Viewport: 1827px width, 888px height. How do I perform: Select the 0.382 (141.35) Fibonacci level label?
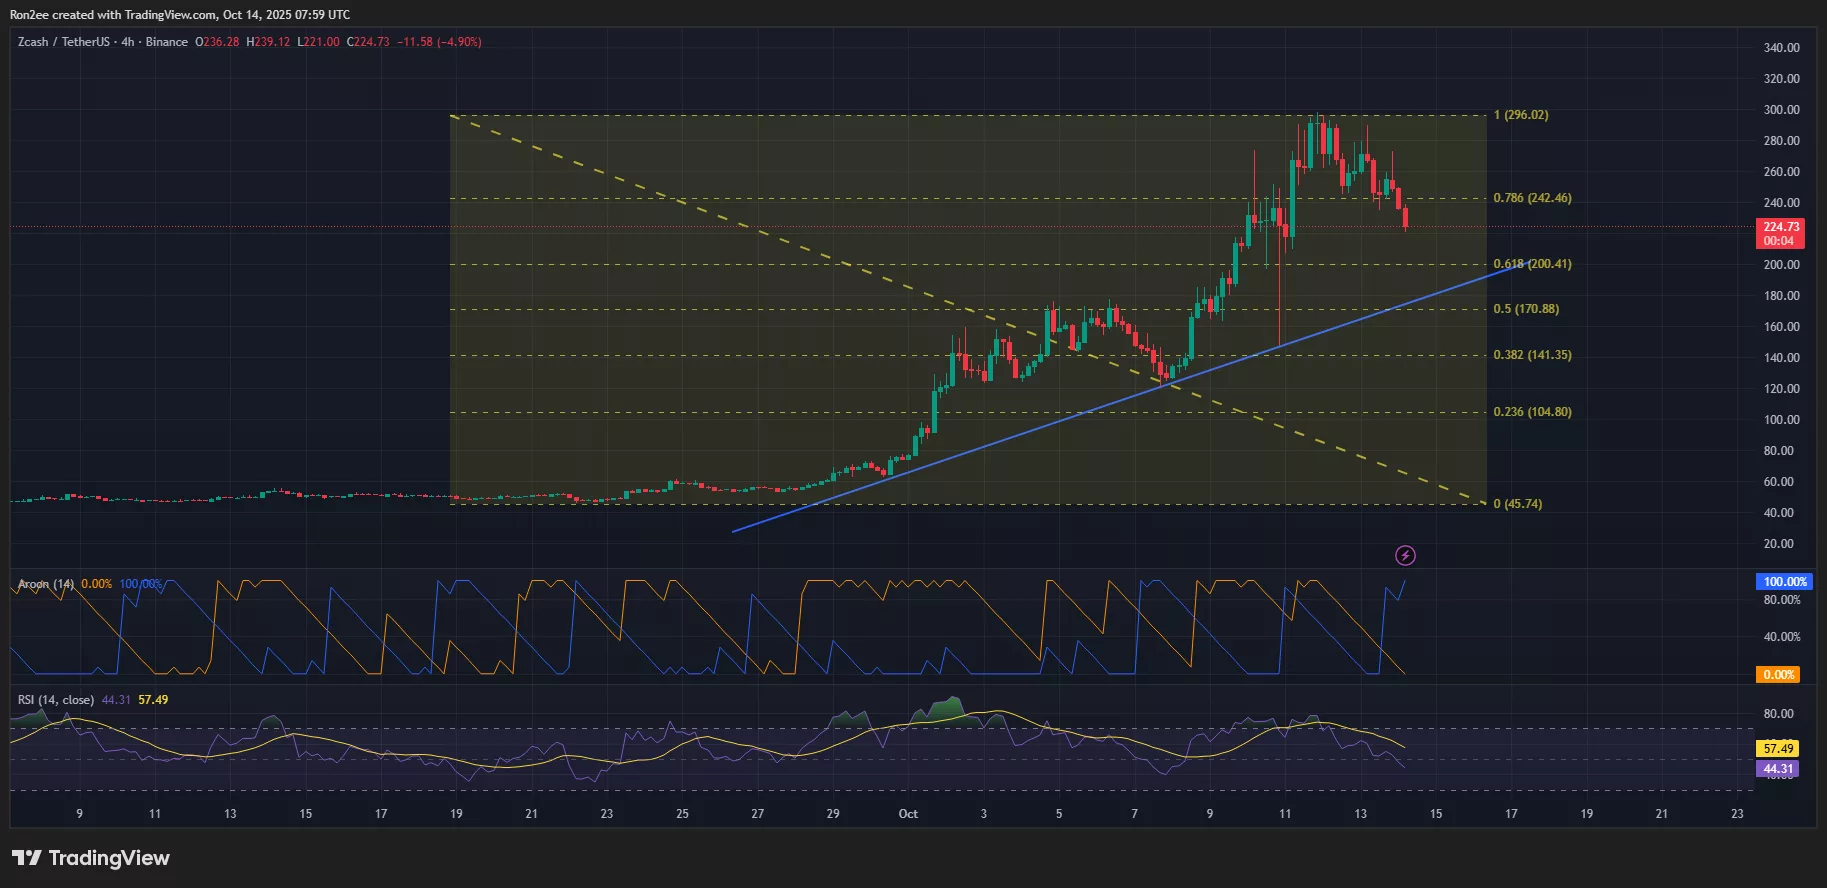pos(1532,355)
